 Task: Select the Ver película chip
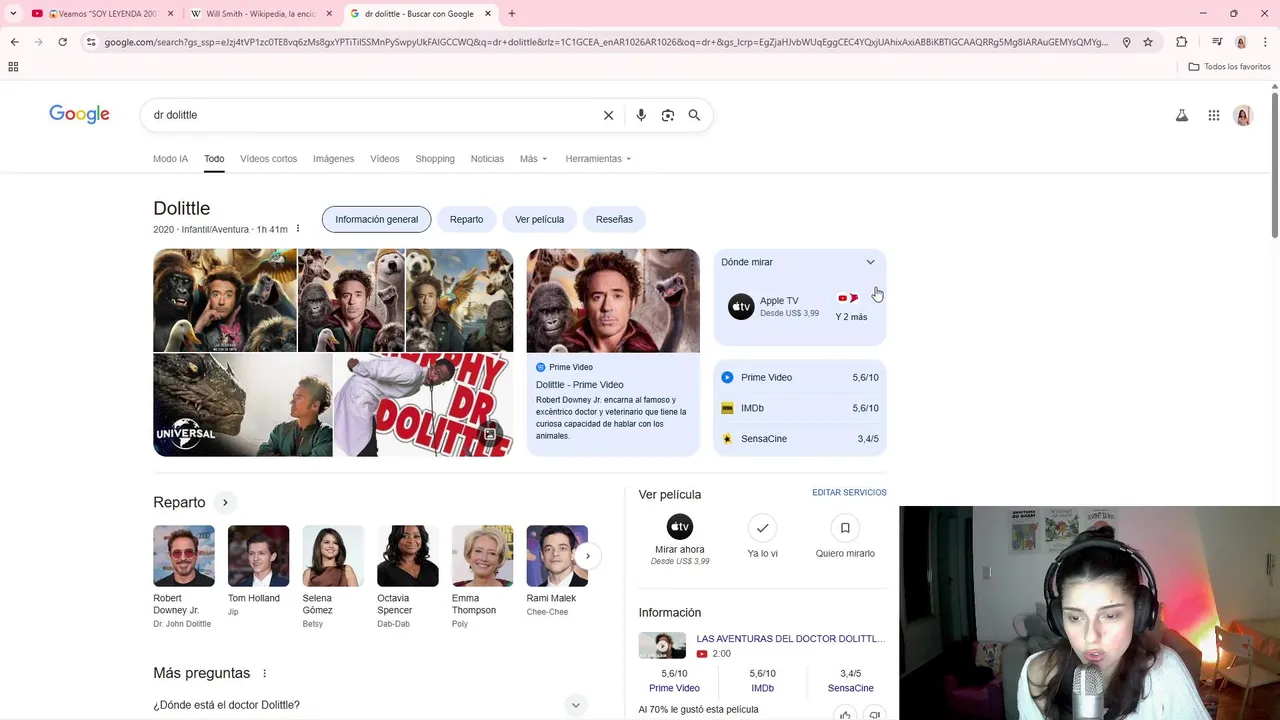click(x=539, y=219)
